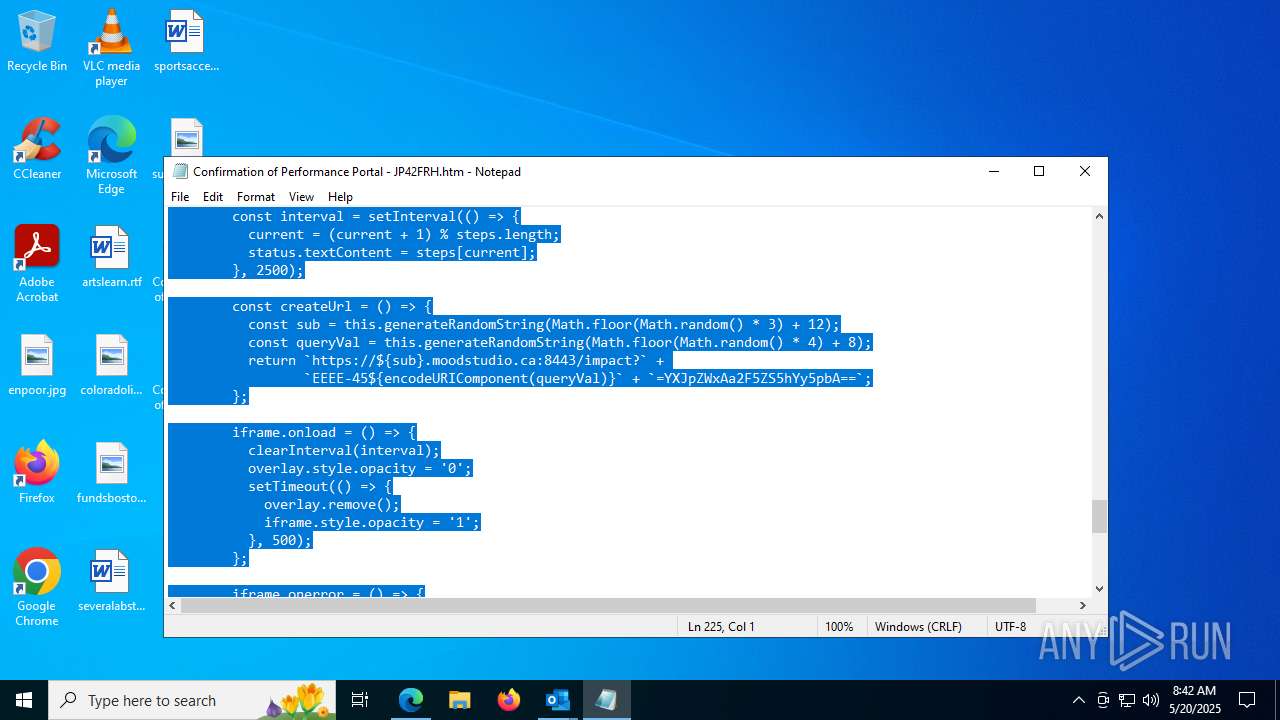Open volume control tray icon

(1151, 700)
